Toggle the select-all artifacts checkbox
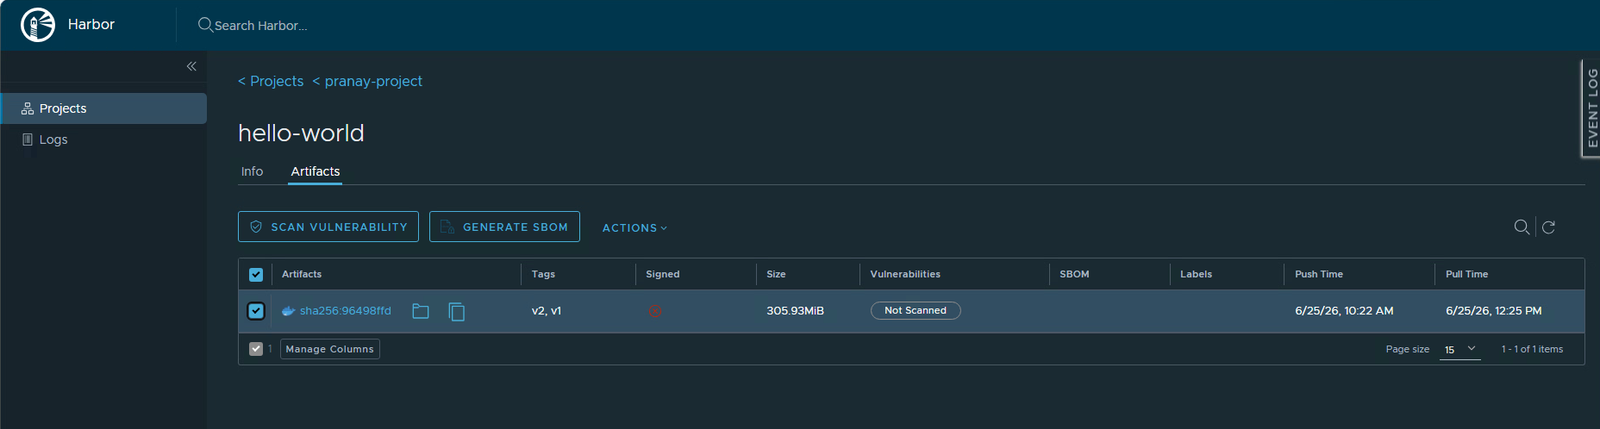This screenshot has width=1600, height=429. [x=256, y=274]
